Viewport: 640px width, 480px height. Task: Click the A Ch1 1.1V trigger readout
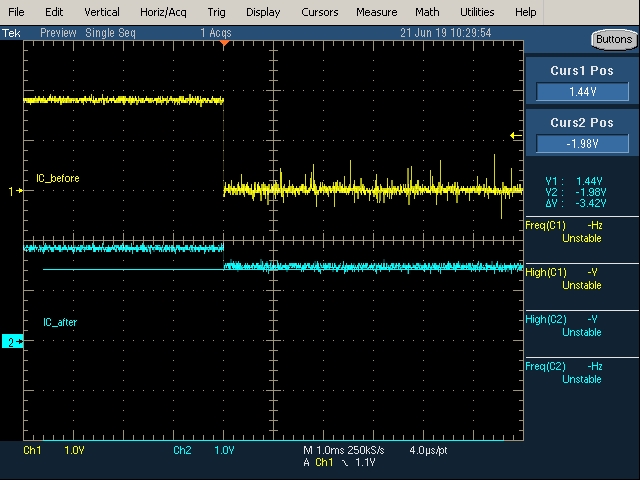tap(339, 462)
